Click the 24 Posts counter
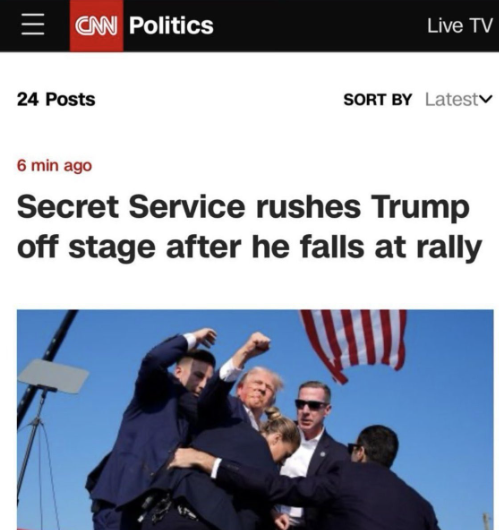The height and width of the screenshot is (530, 499). tap(56, 99)
